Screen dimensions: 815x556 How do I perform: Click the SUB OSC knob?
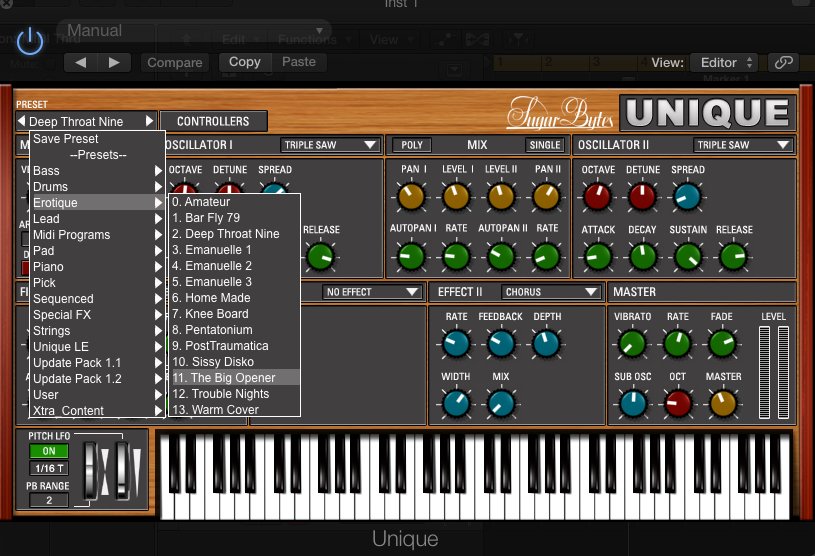(633, 404)
